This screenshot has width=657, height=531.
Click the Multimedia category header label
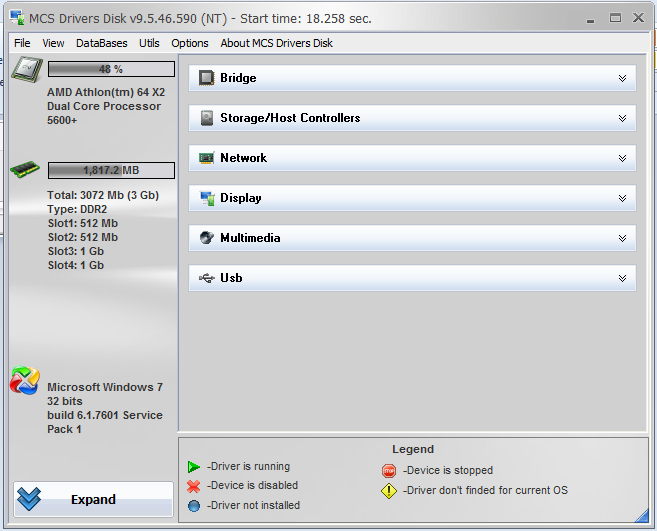[250, 238]
